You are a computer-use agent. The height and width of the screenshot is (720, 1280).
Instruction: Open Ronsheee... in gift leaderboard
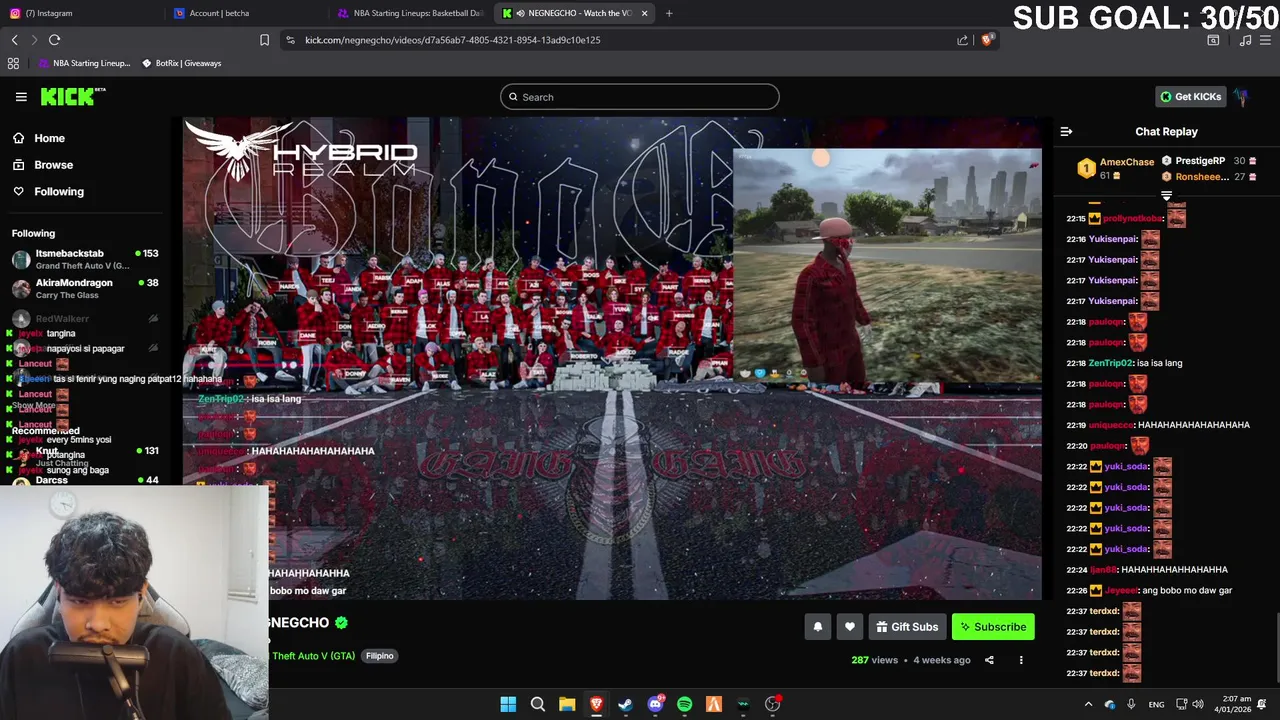[x=1202, y=177]
